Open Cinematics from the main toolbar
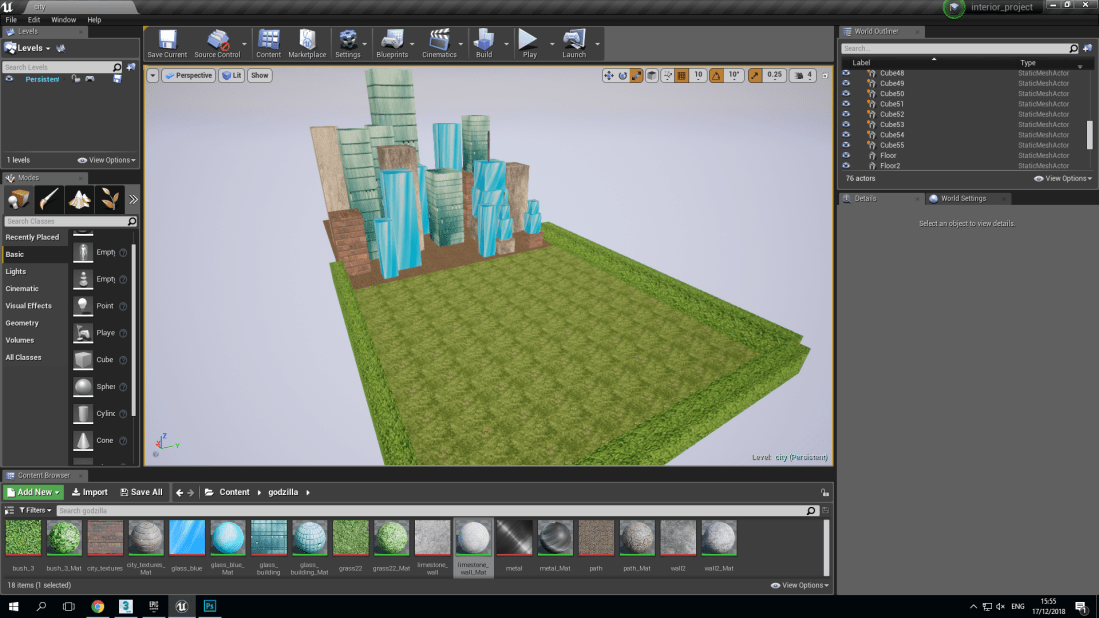 click(x=440, y=42)
